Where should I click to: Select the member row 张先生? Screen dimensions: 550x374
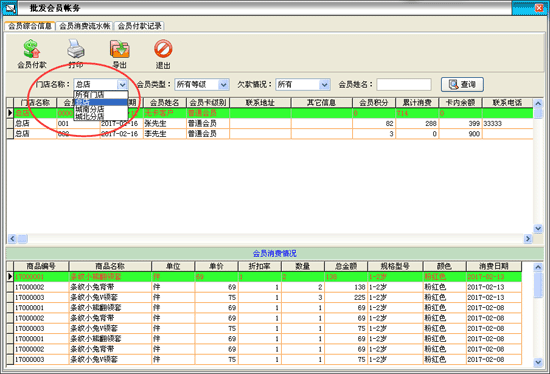pos(270,123)
